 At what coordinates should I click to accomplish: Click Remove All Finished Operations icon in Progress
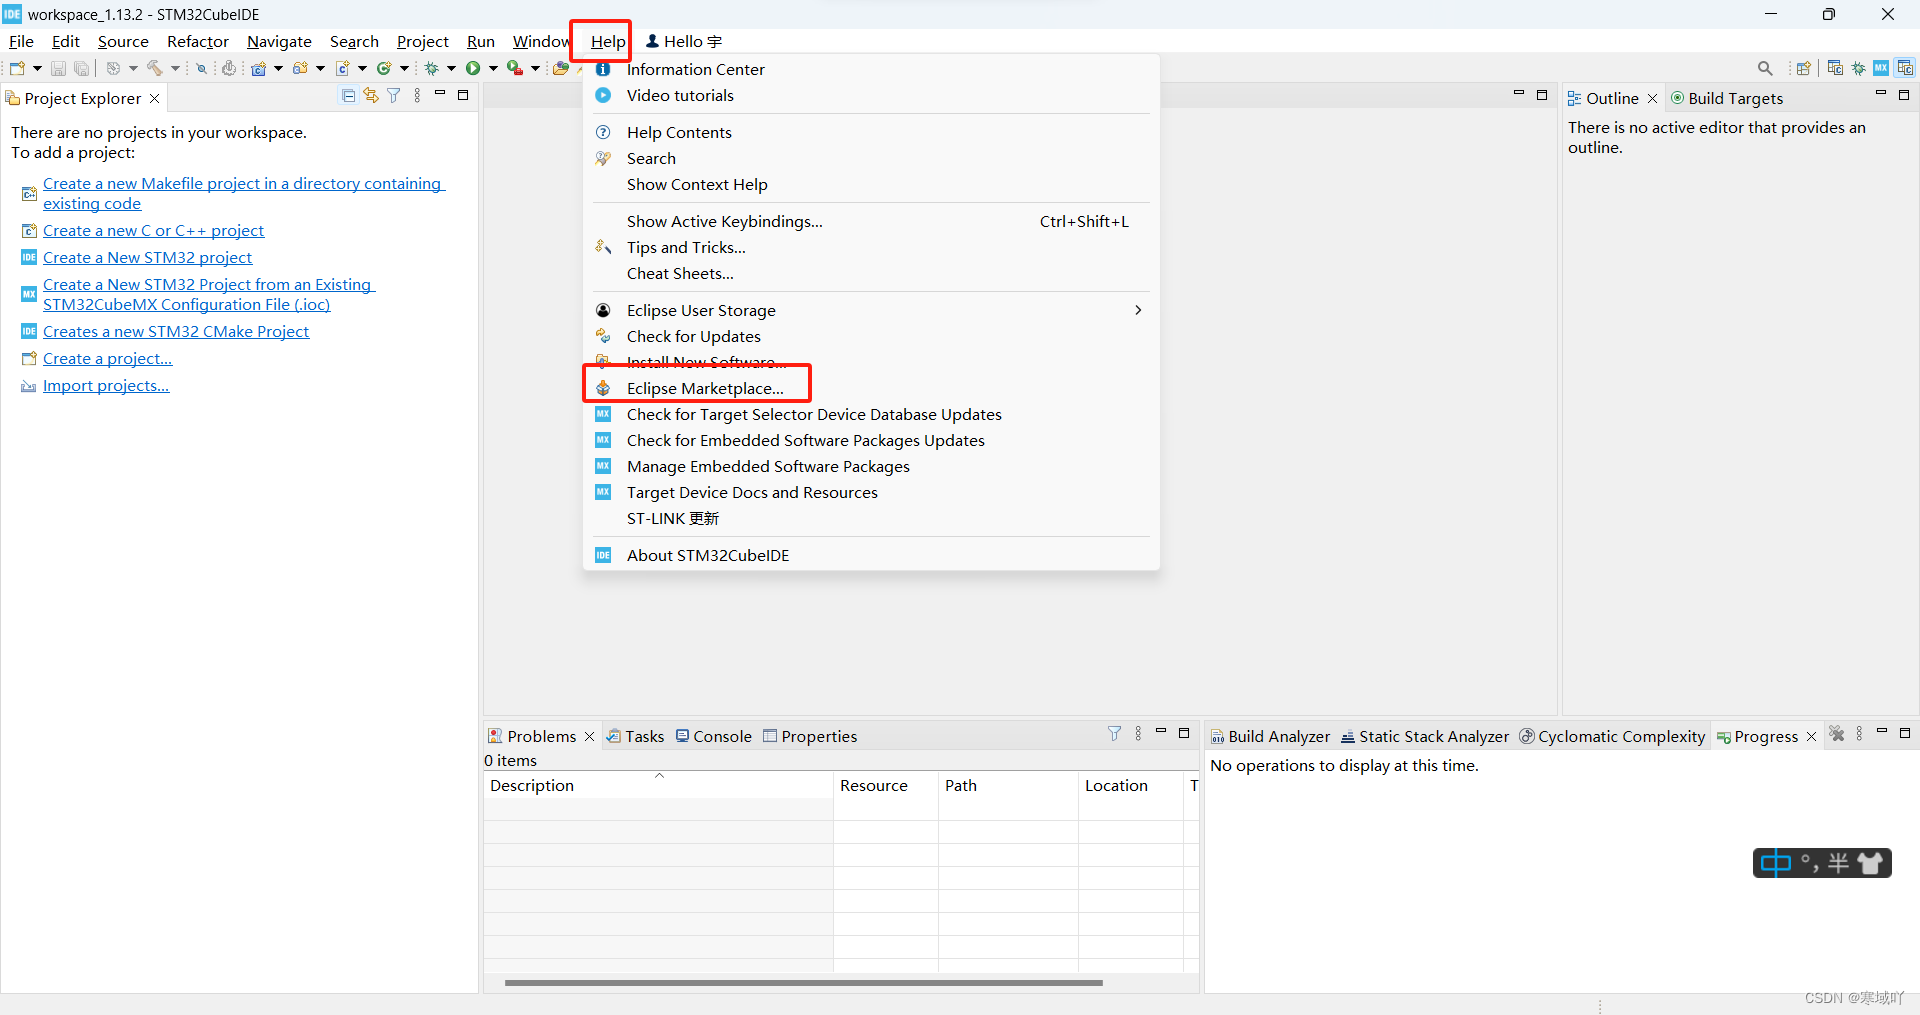(1837, 734)
